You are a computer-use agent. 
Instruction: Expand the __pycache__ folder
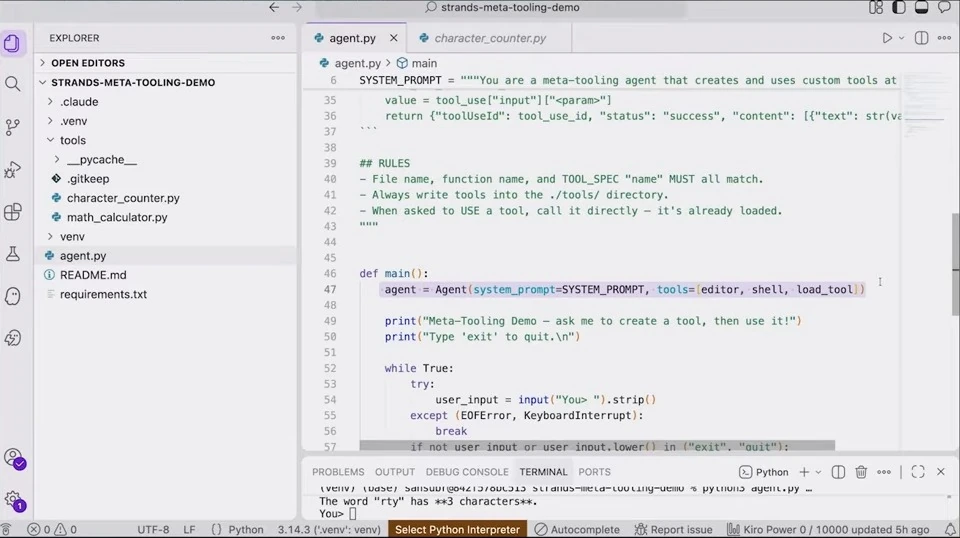102,160
